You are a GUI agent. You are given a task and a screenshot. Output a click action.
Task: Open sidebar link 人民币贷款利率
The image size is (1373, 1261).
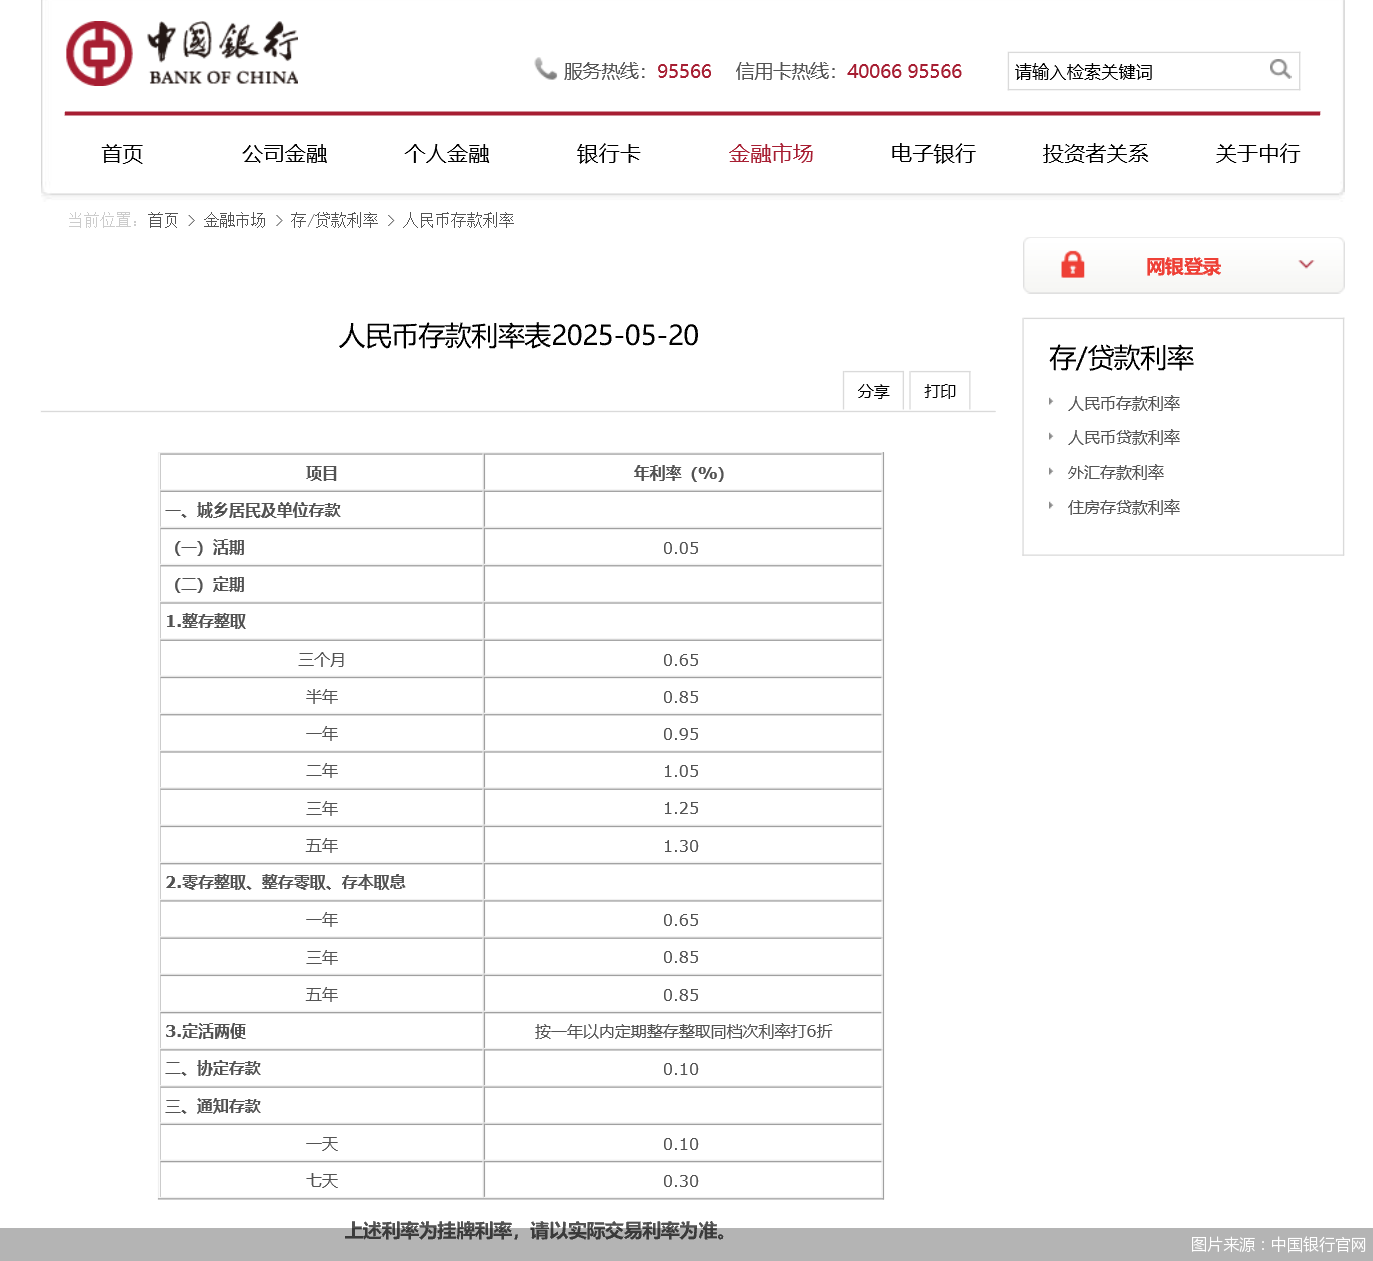point(1123,438)
